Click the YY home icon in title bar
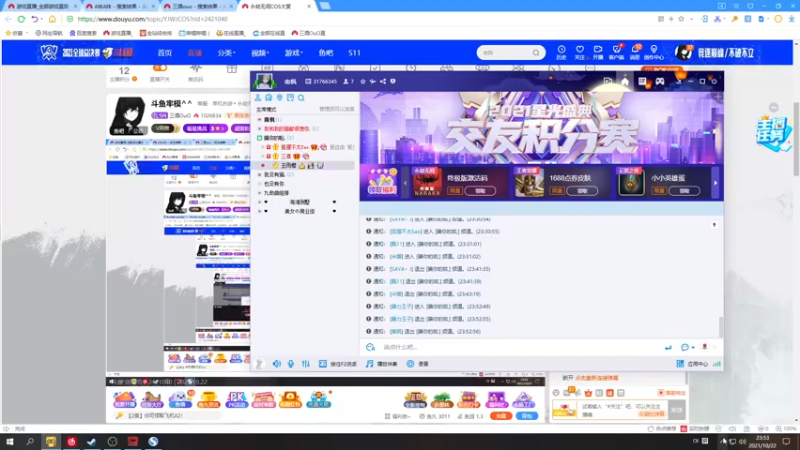 (624, 81)
